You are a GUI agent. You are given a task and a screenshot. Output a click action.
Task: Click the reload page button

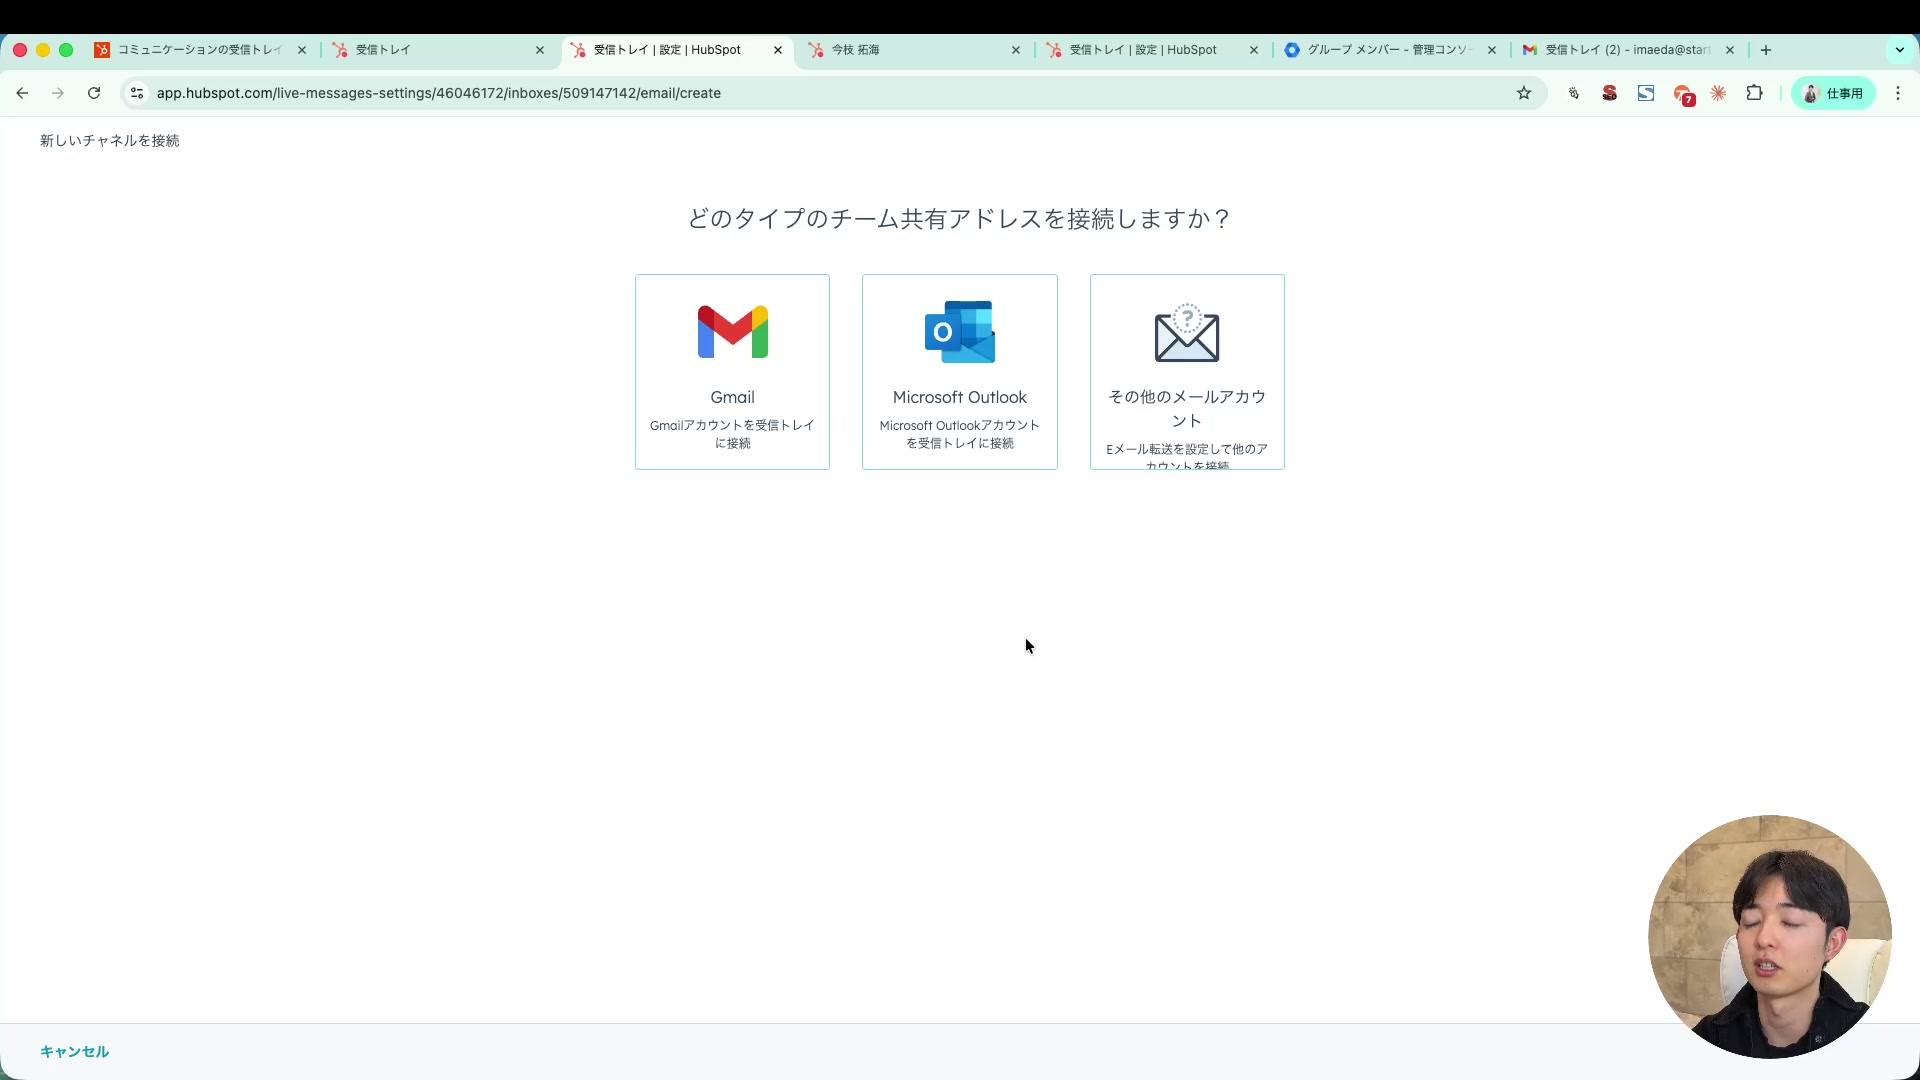[93, 93]
